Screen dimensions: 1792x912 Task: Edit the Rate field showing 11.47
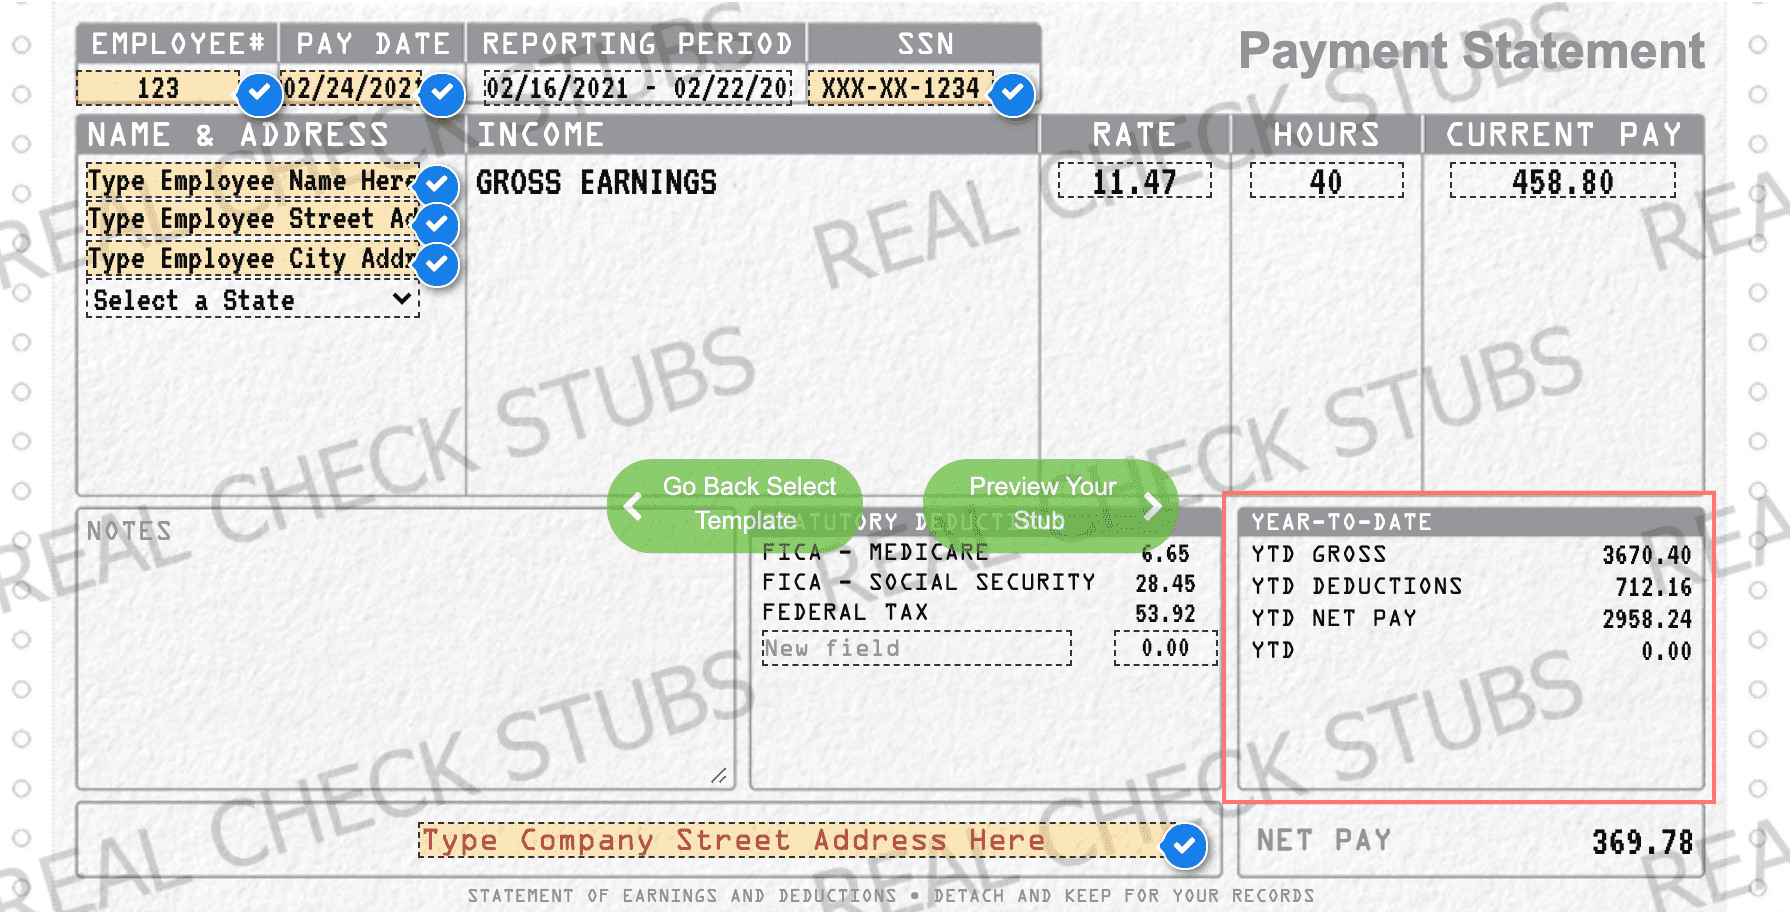1134,181
